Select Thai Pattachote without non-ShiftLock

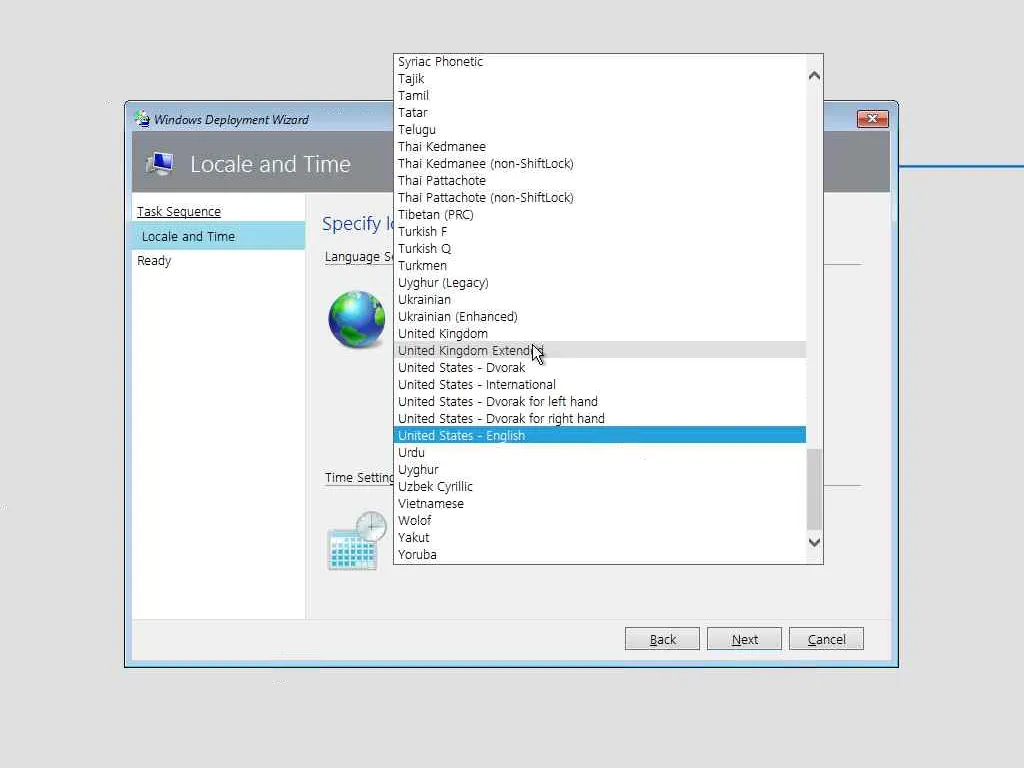tap(600, 180)
